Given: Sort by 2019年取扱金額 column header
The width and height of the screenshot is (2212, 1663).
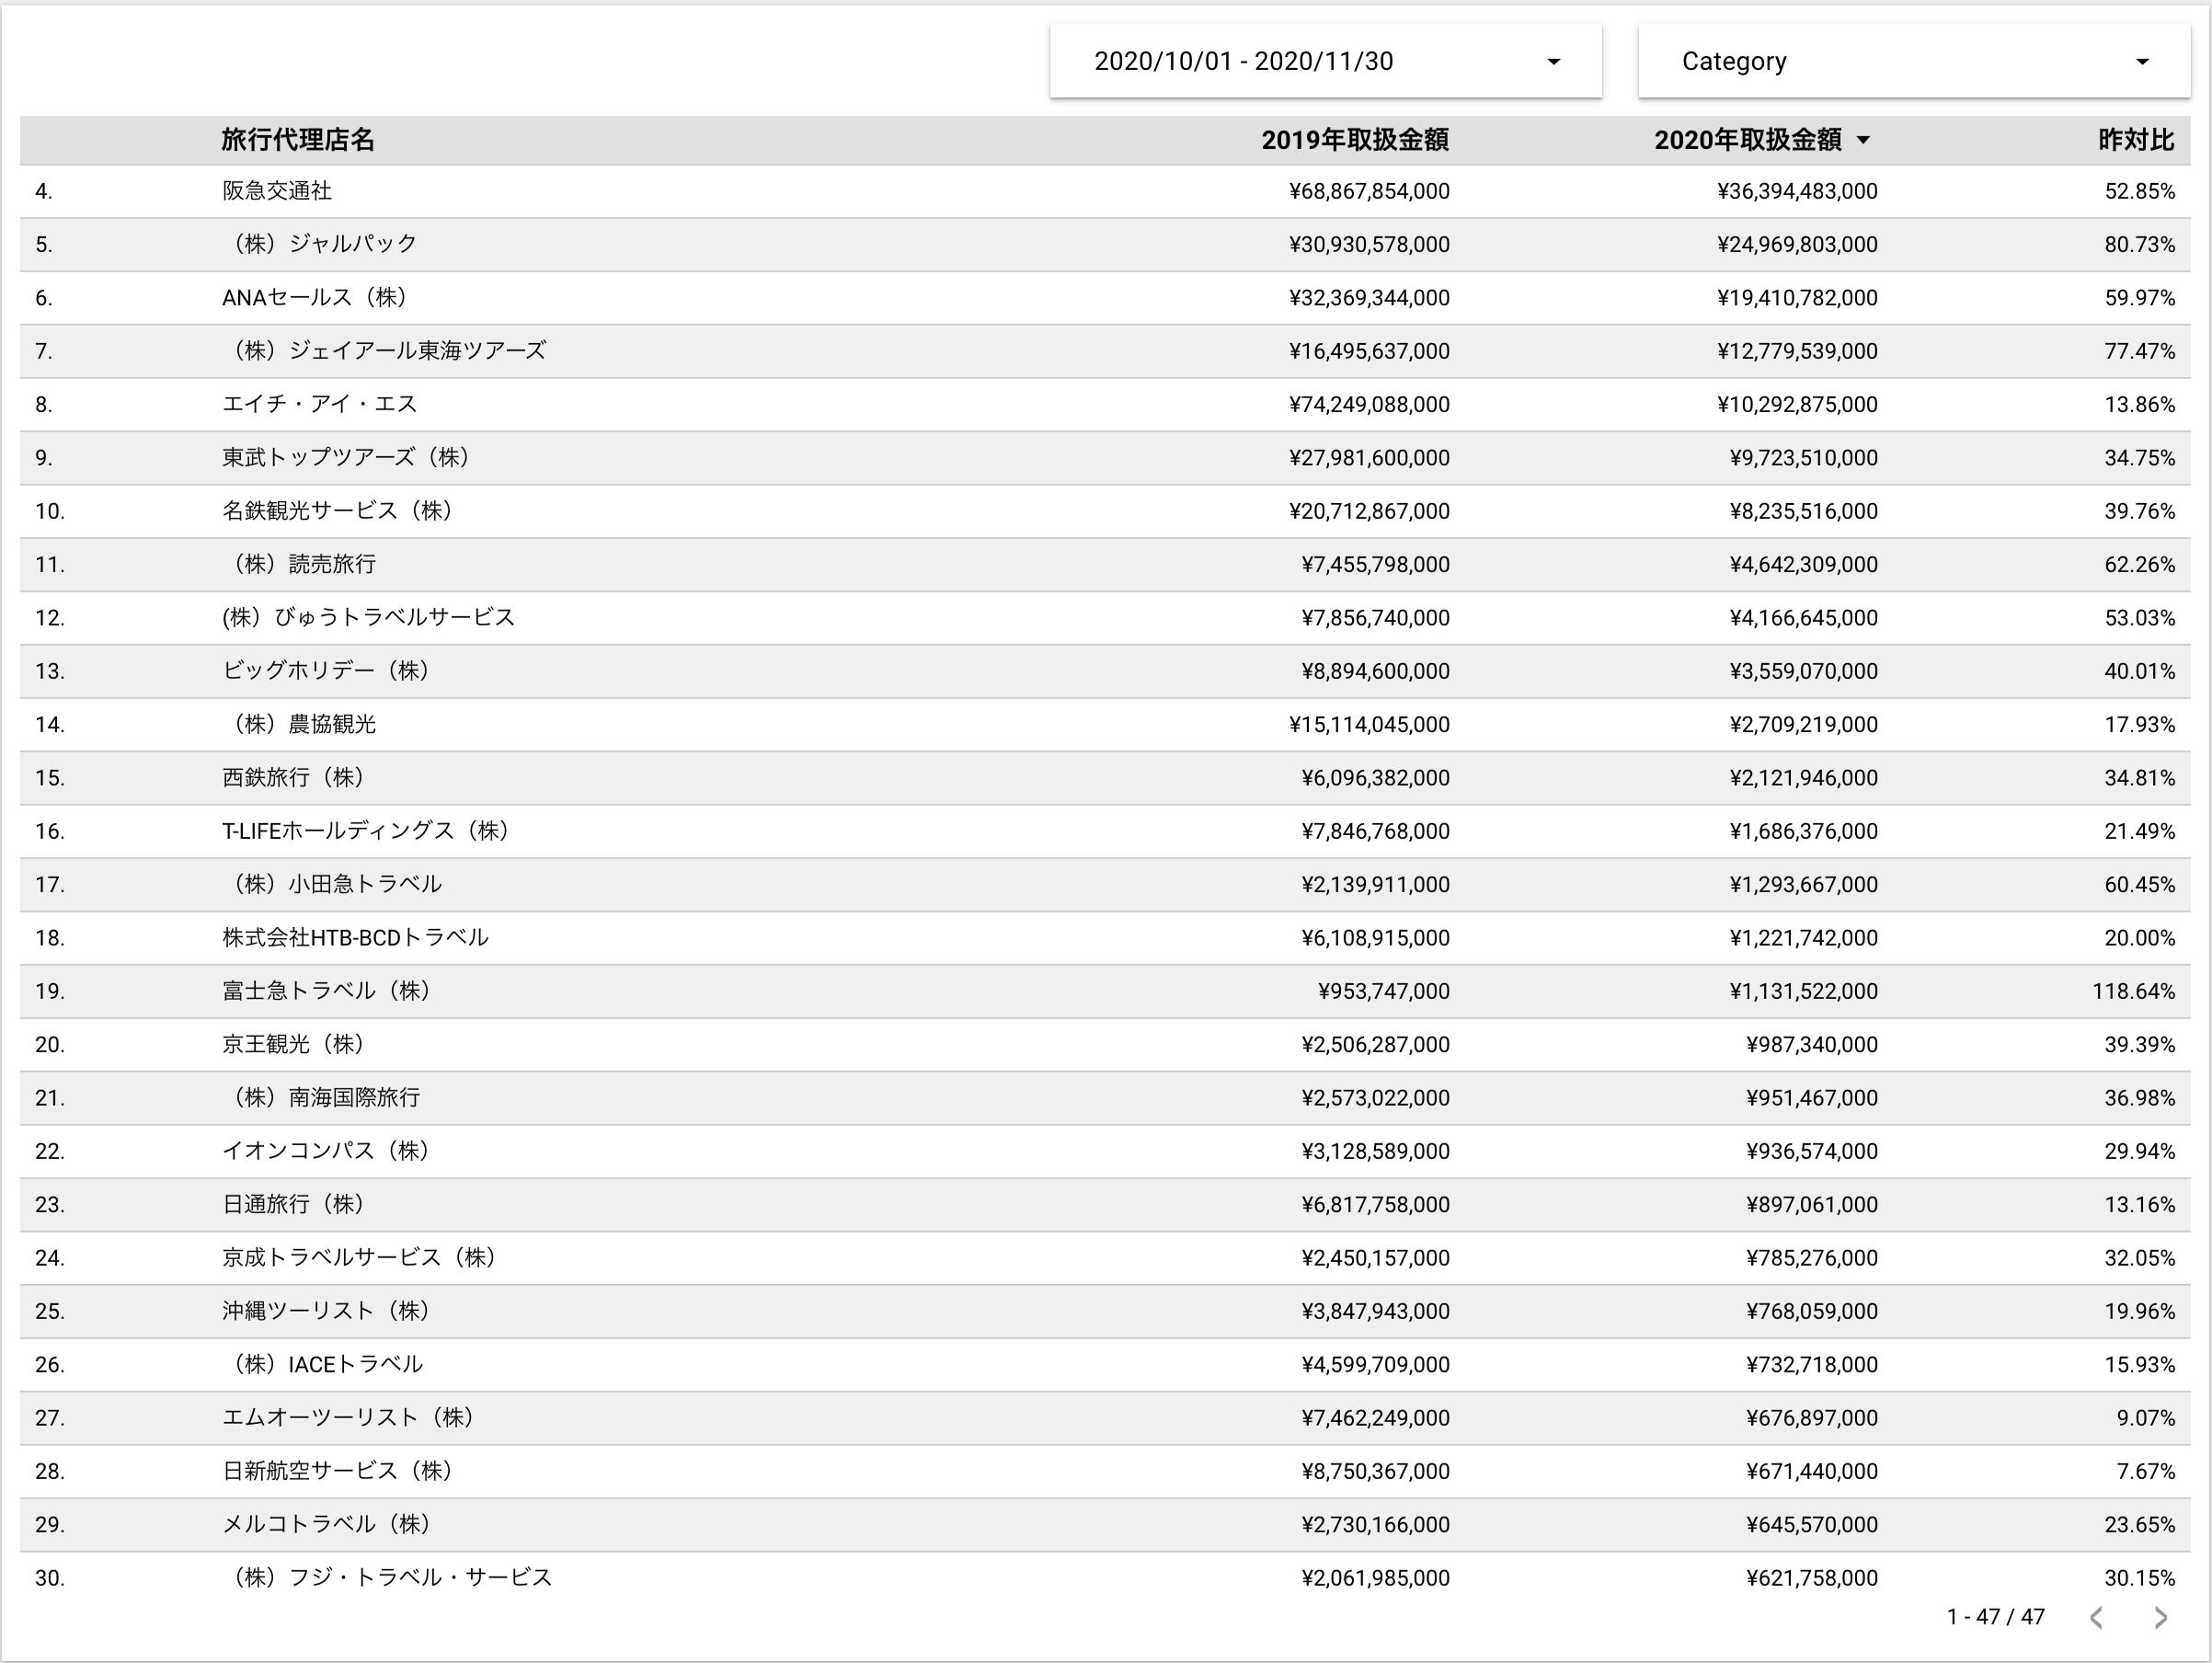Looking at the screenshot, I should click(1355, 140).
